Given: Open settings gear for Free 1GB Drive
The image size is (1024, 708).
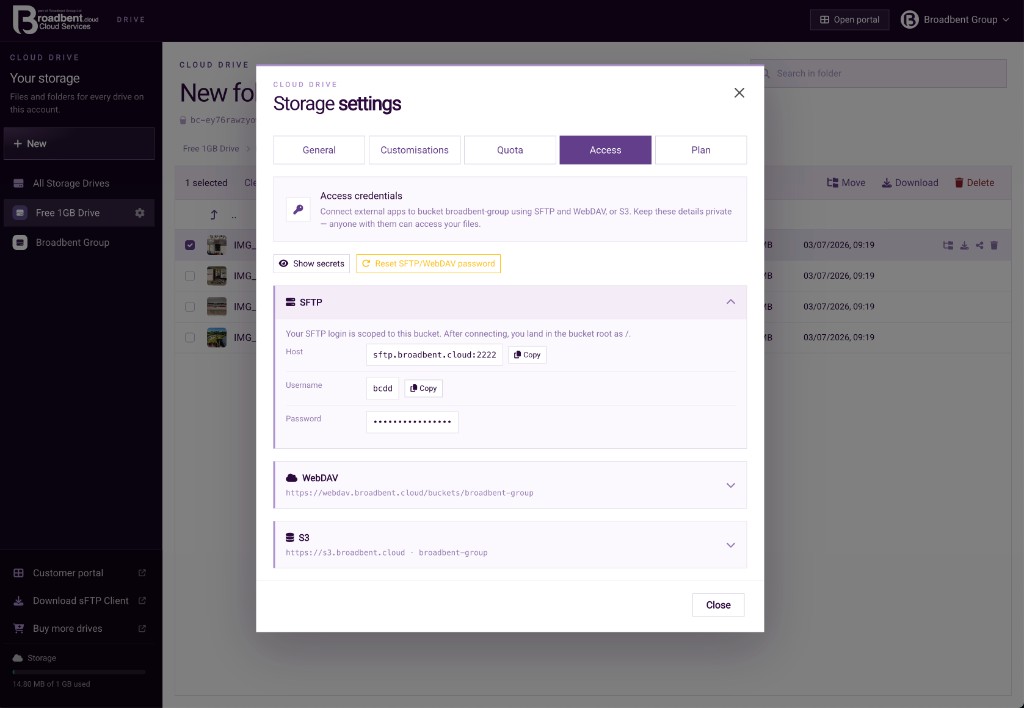Looking at the screenshot, I should click(140, 213).
